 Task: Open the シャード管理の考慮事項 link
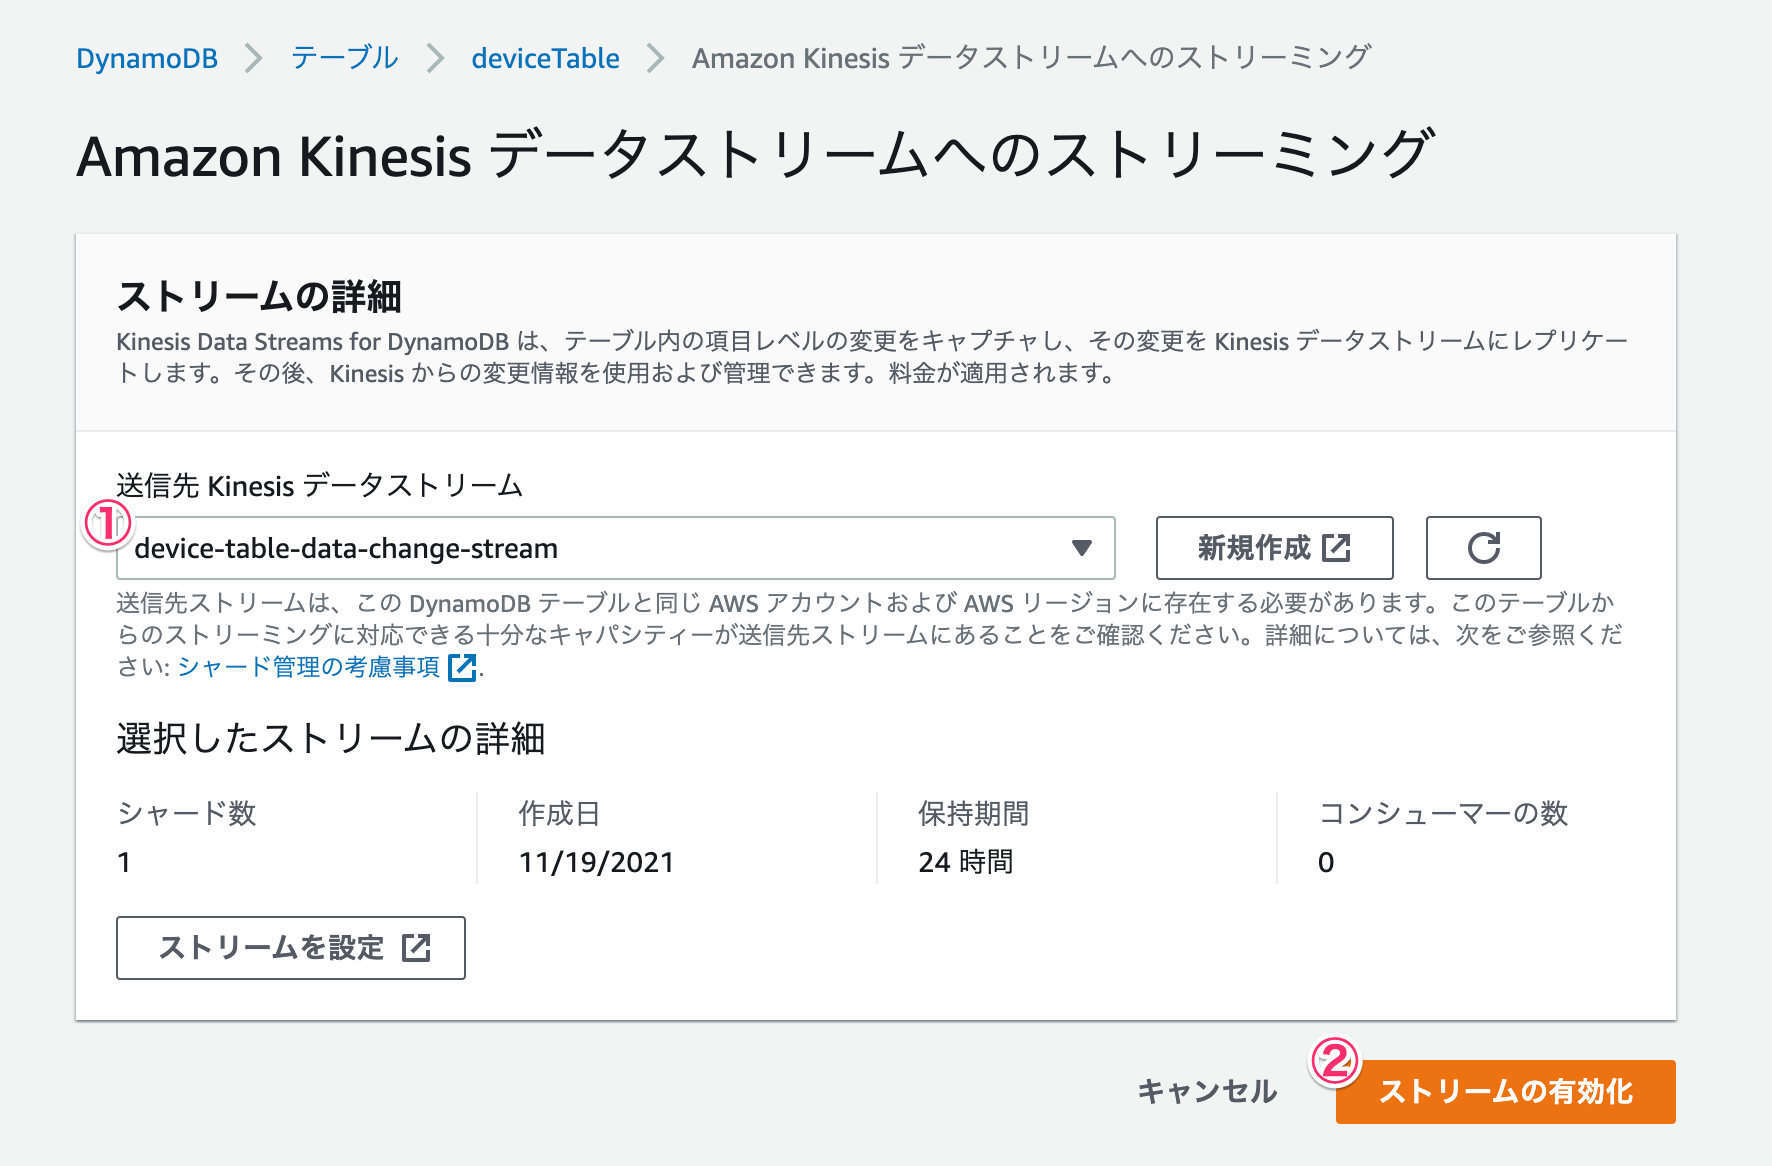(x=309, y=667)
